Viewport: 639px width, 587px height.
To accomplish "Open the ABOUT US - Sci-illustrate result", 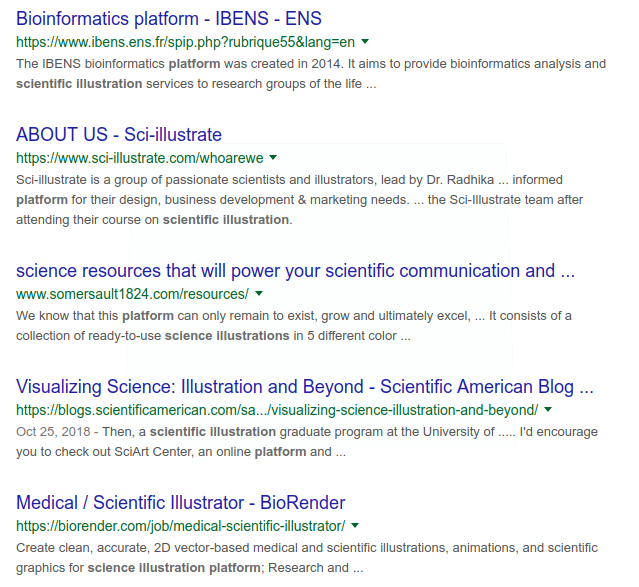I will coord(119,135).
